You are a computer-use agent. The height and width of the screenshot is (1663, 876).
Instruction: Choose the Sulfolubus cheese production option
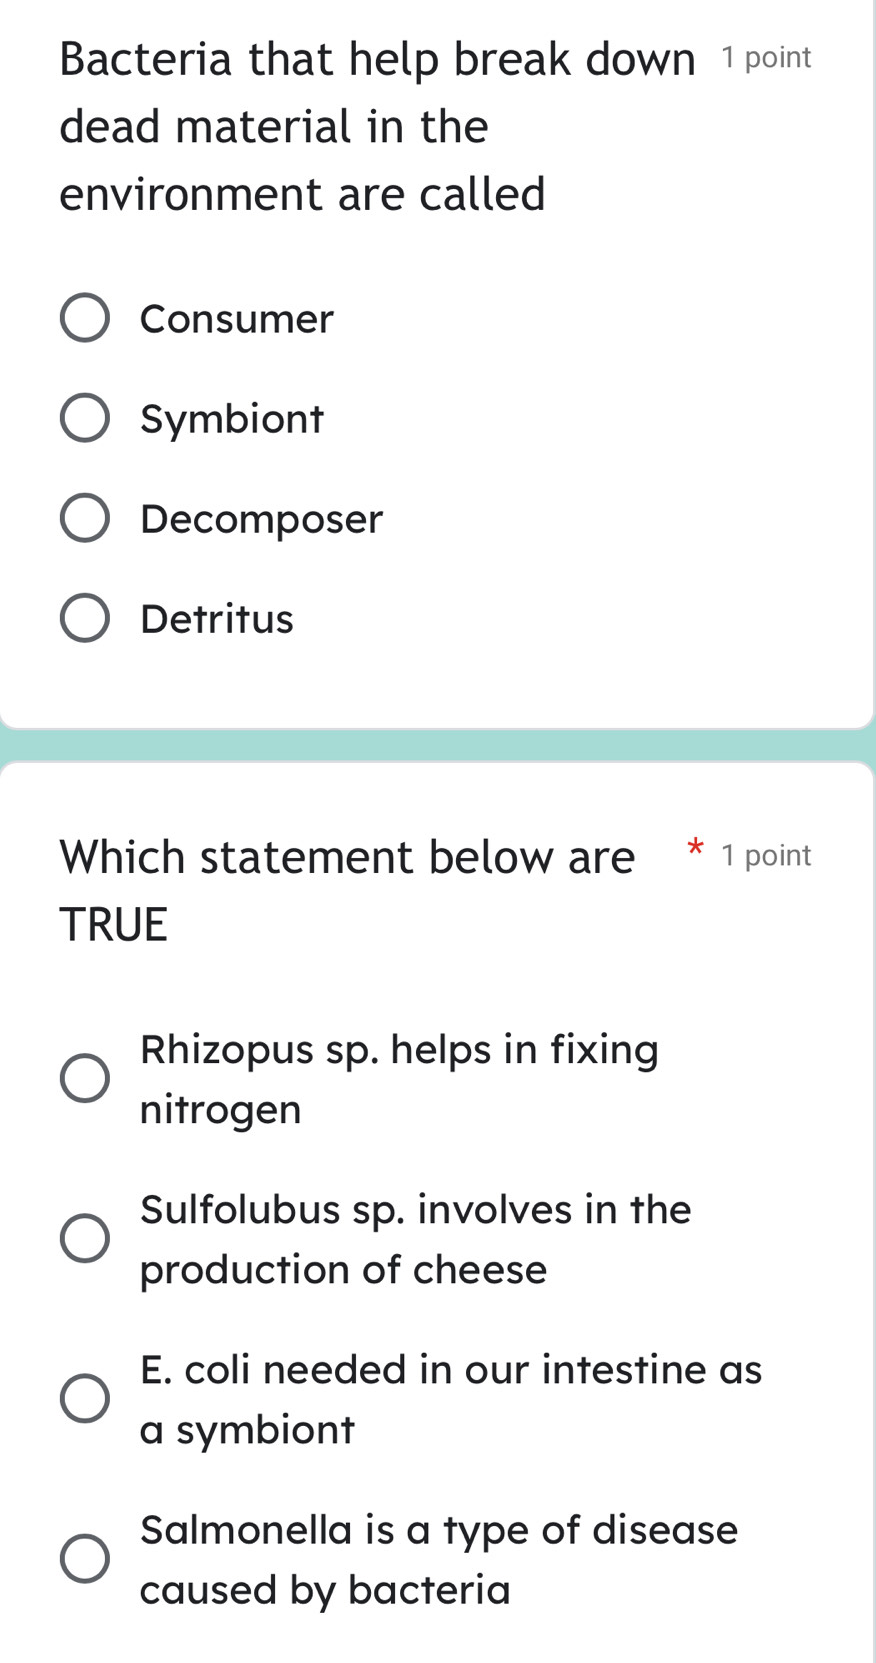point(85,1238)
